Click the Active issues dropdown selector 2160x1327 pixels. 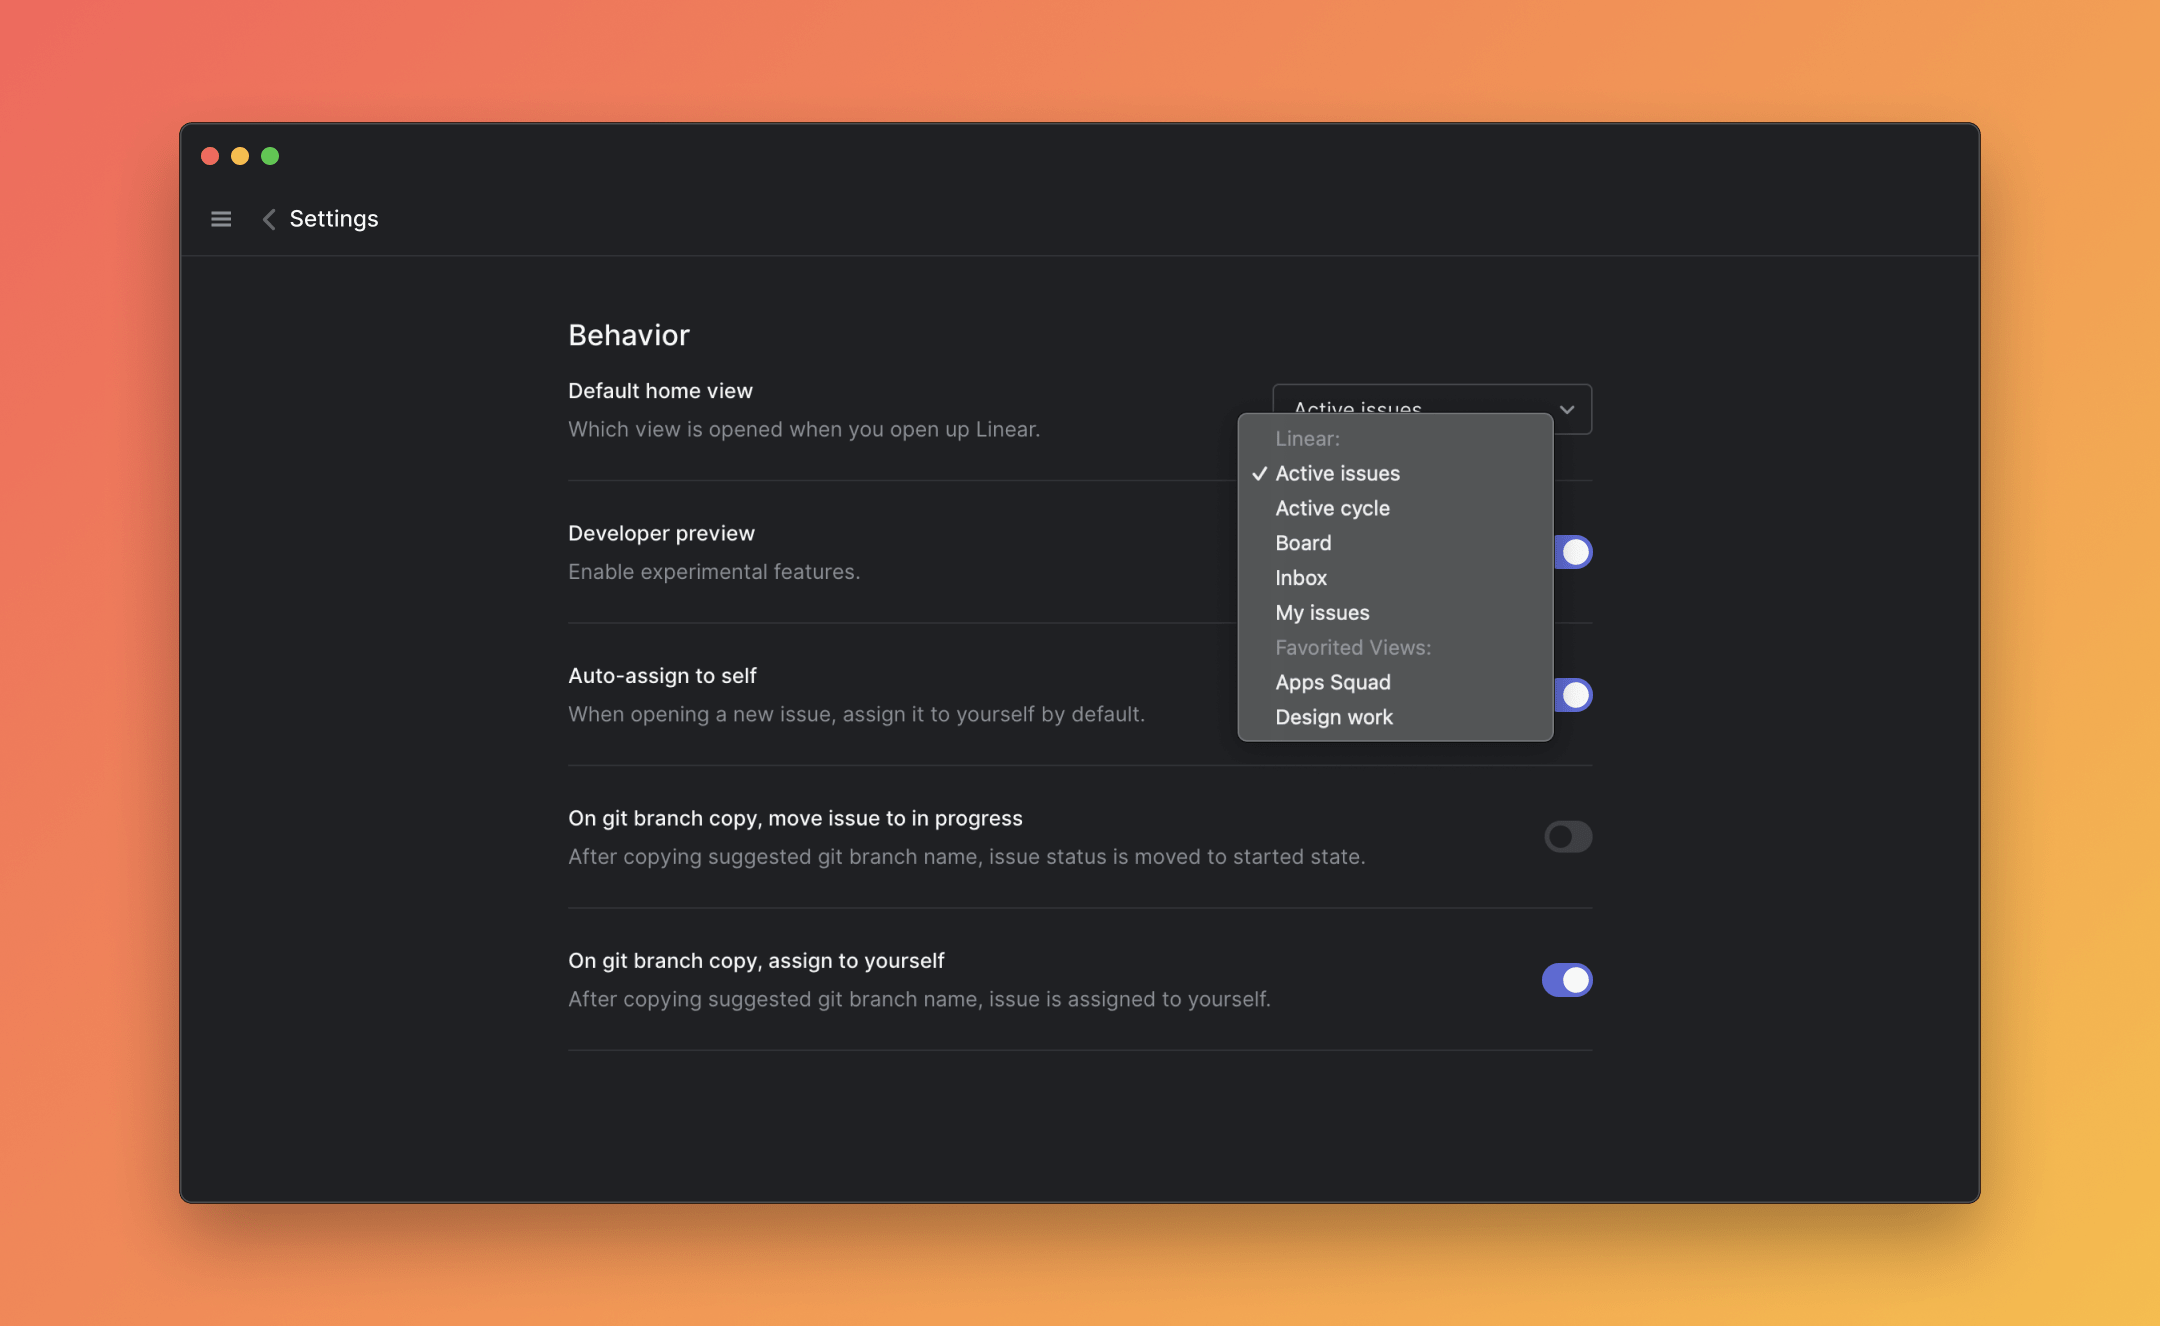(1430, 407)
